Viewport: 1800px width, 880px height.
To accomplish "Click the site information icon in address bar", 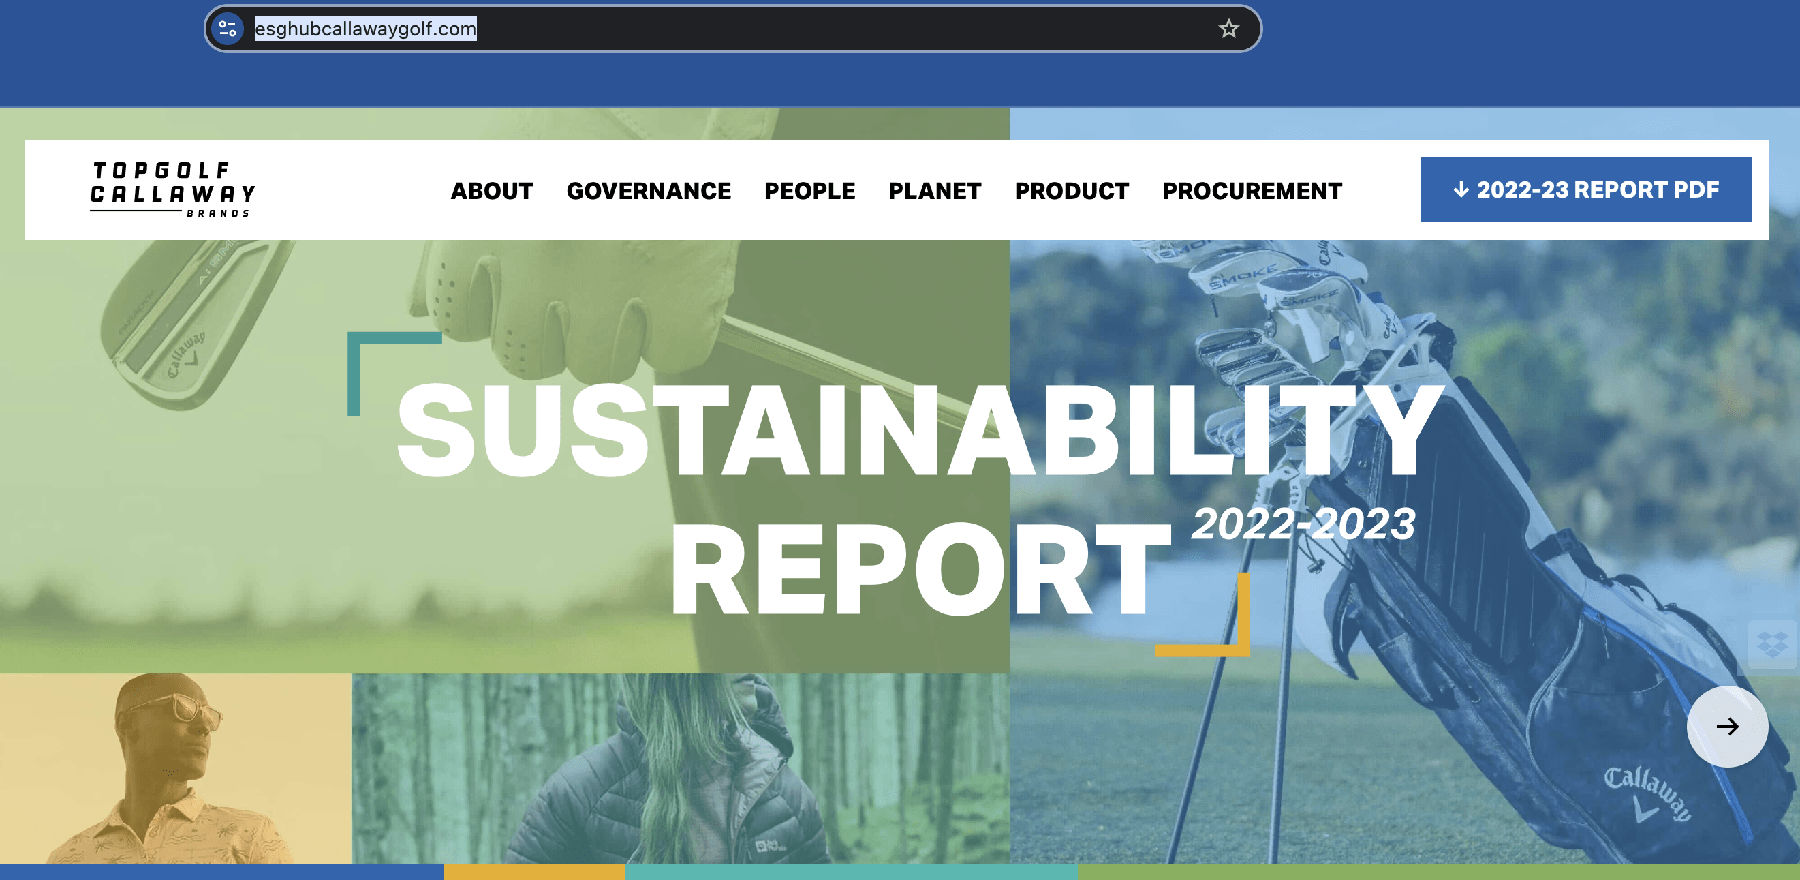I will click(x=228, y=29).
